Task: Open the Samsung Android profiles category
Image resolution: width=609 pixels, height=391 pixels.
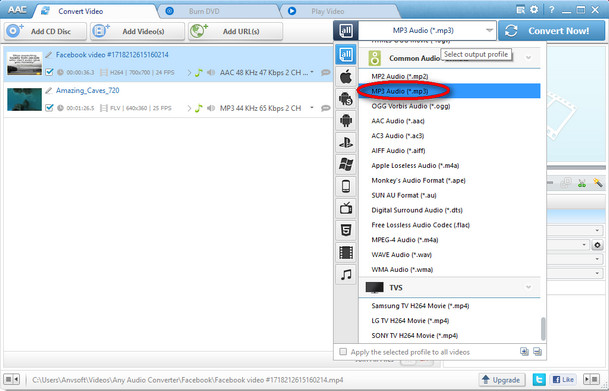Action: point(346,99)
